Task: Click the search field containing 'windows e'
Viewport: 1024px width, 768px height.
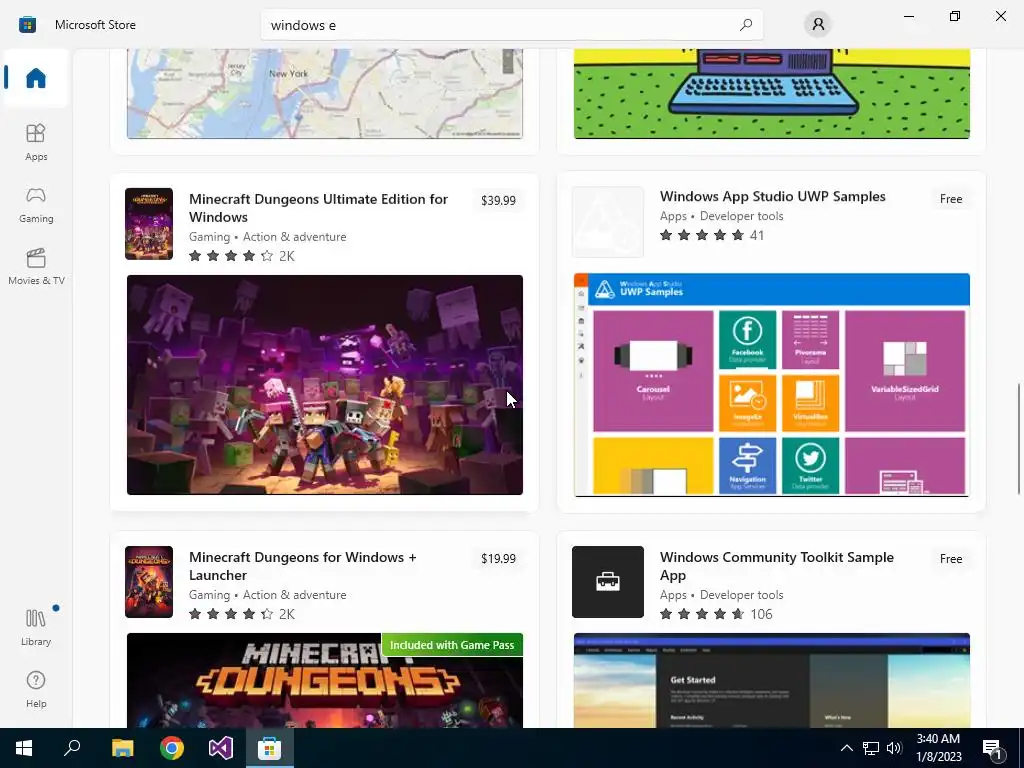Action: [x=511, y=25]
